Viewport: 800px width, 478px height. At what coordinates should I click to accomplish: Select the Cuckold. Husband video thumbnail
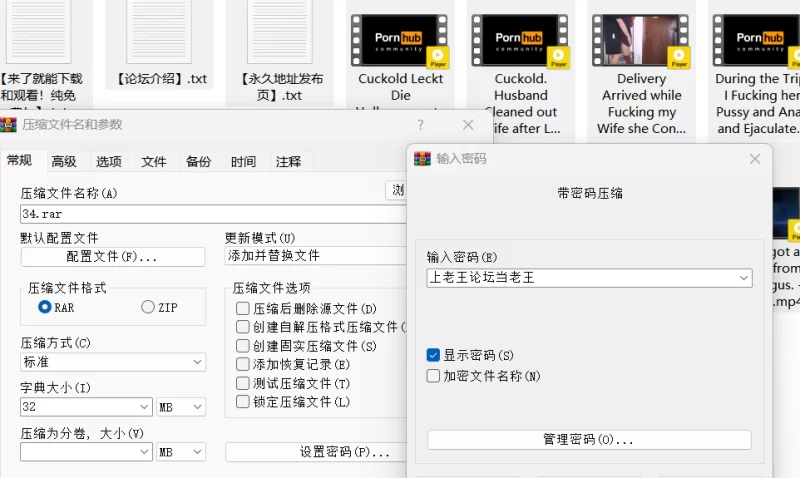tap(520, 41)
